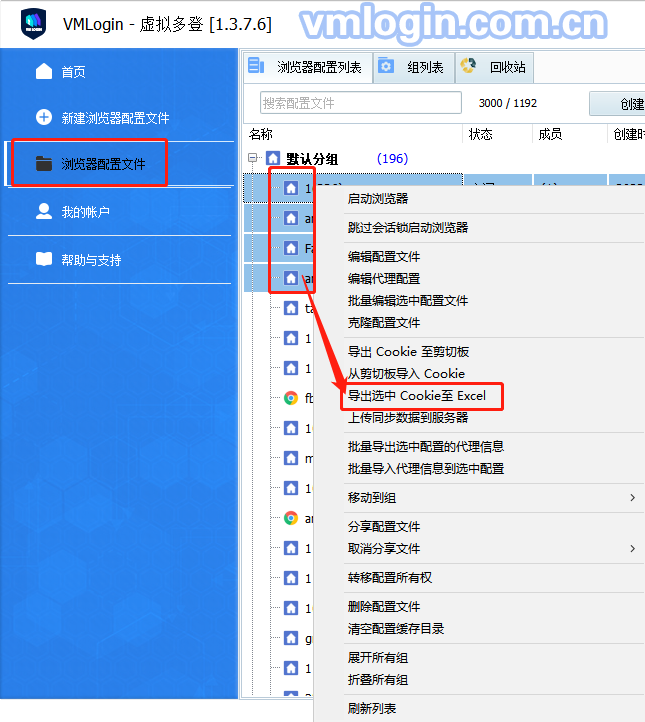645x722 pixels.
Task: Select 清空配置缓存目录 menu entry
Action: click(x=396, y=629)
